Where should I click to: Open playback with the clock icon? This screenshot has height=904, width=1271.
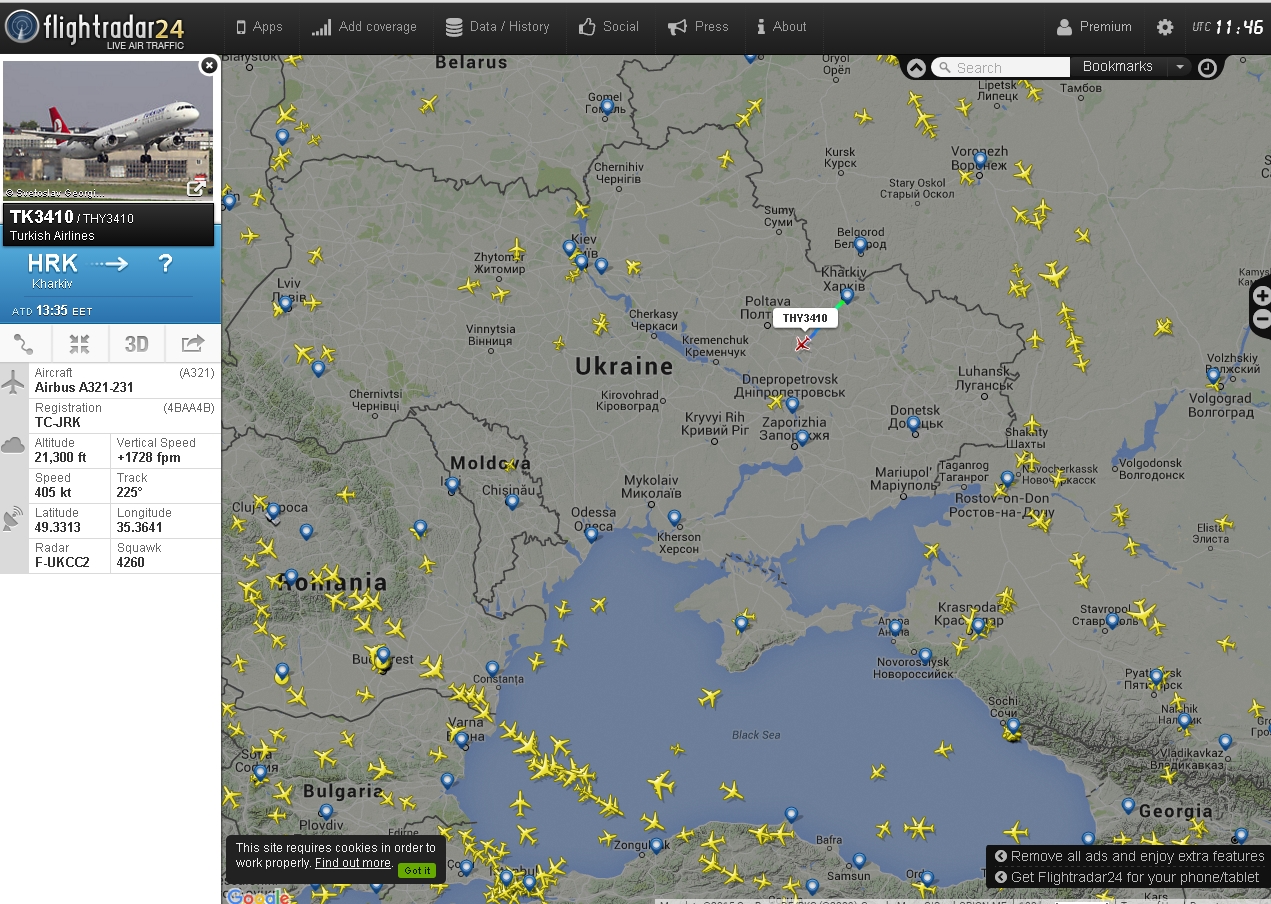point(1207,68)
